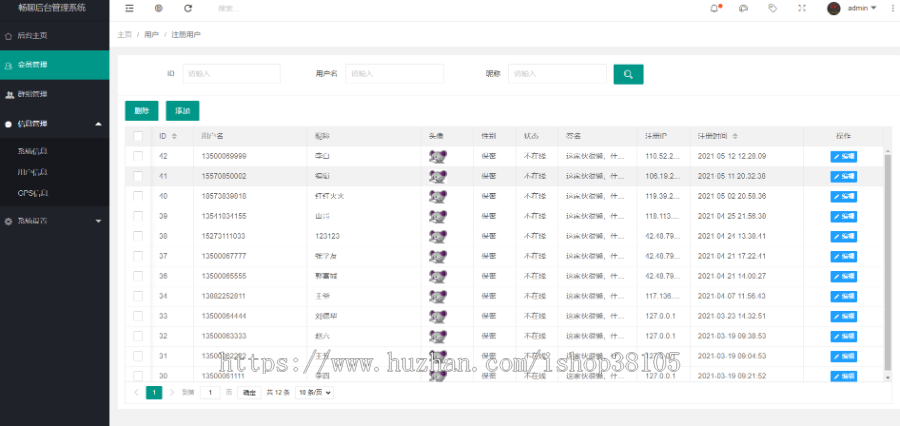Tick the checkbox for row ID 42

click(x=138, y=156)
